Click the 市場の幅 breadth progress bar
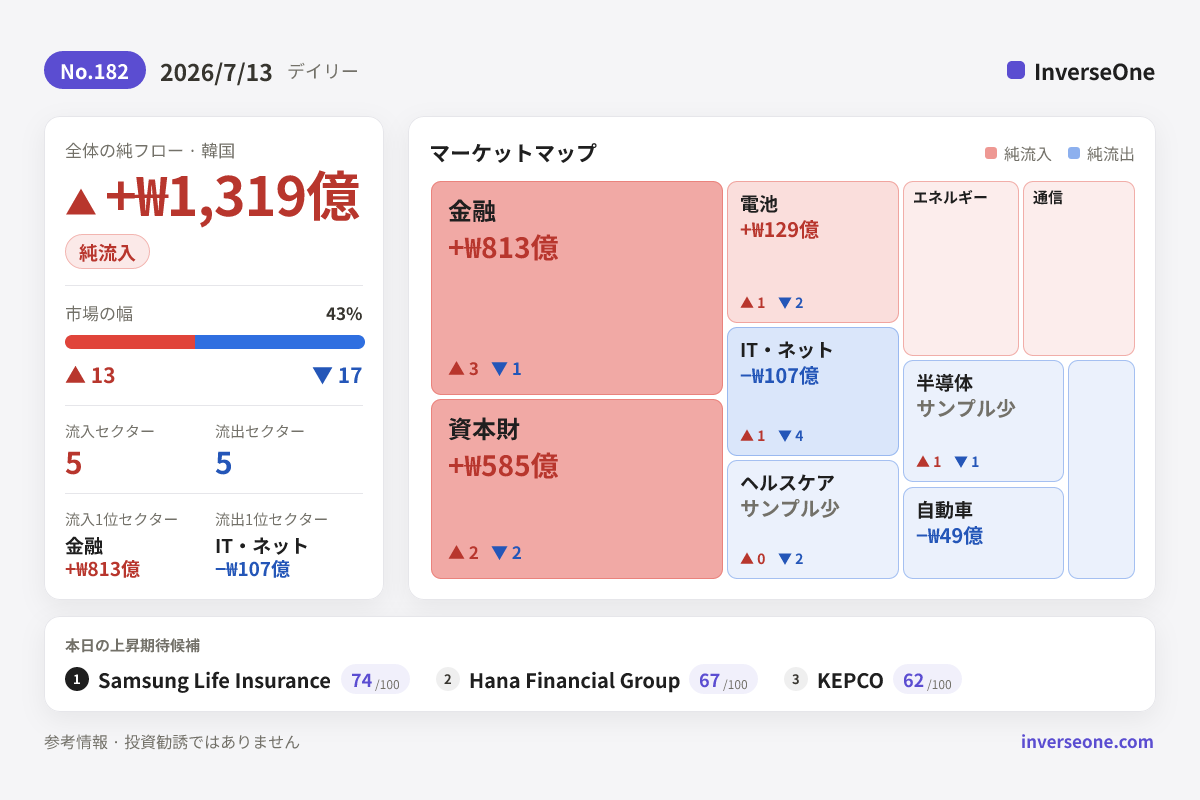 point(215,342)
